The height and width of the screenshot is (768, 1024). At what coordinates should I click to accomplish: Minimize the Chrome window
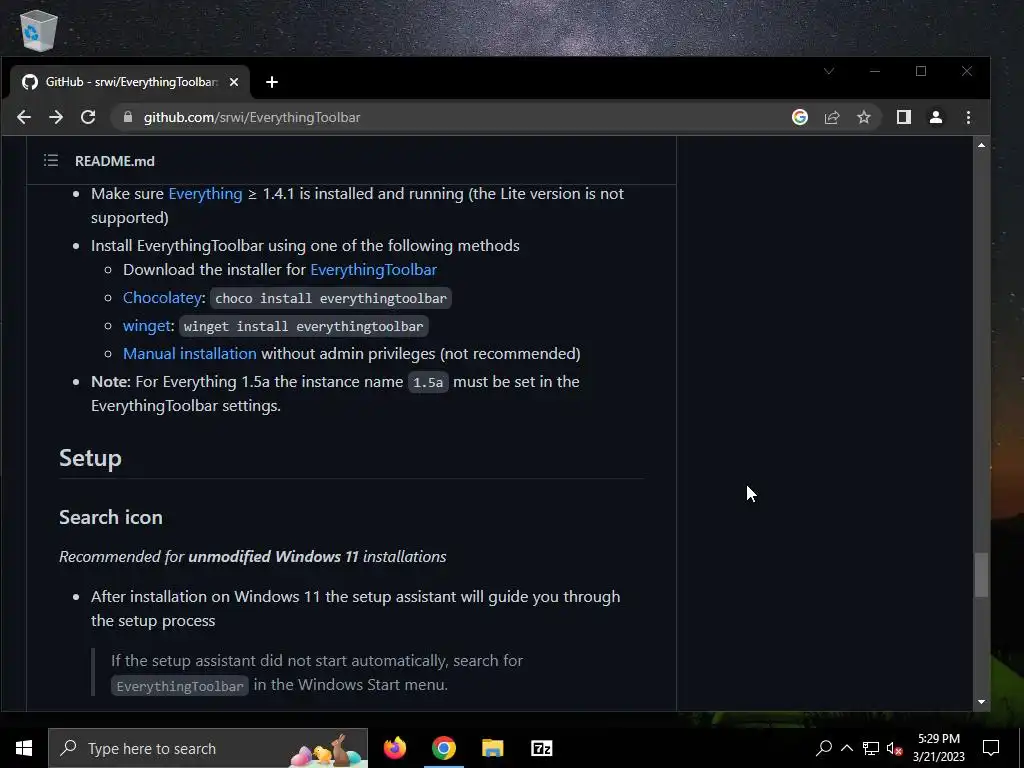(875, 71)
